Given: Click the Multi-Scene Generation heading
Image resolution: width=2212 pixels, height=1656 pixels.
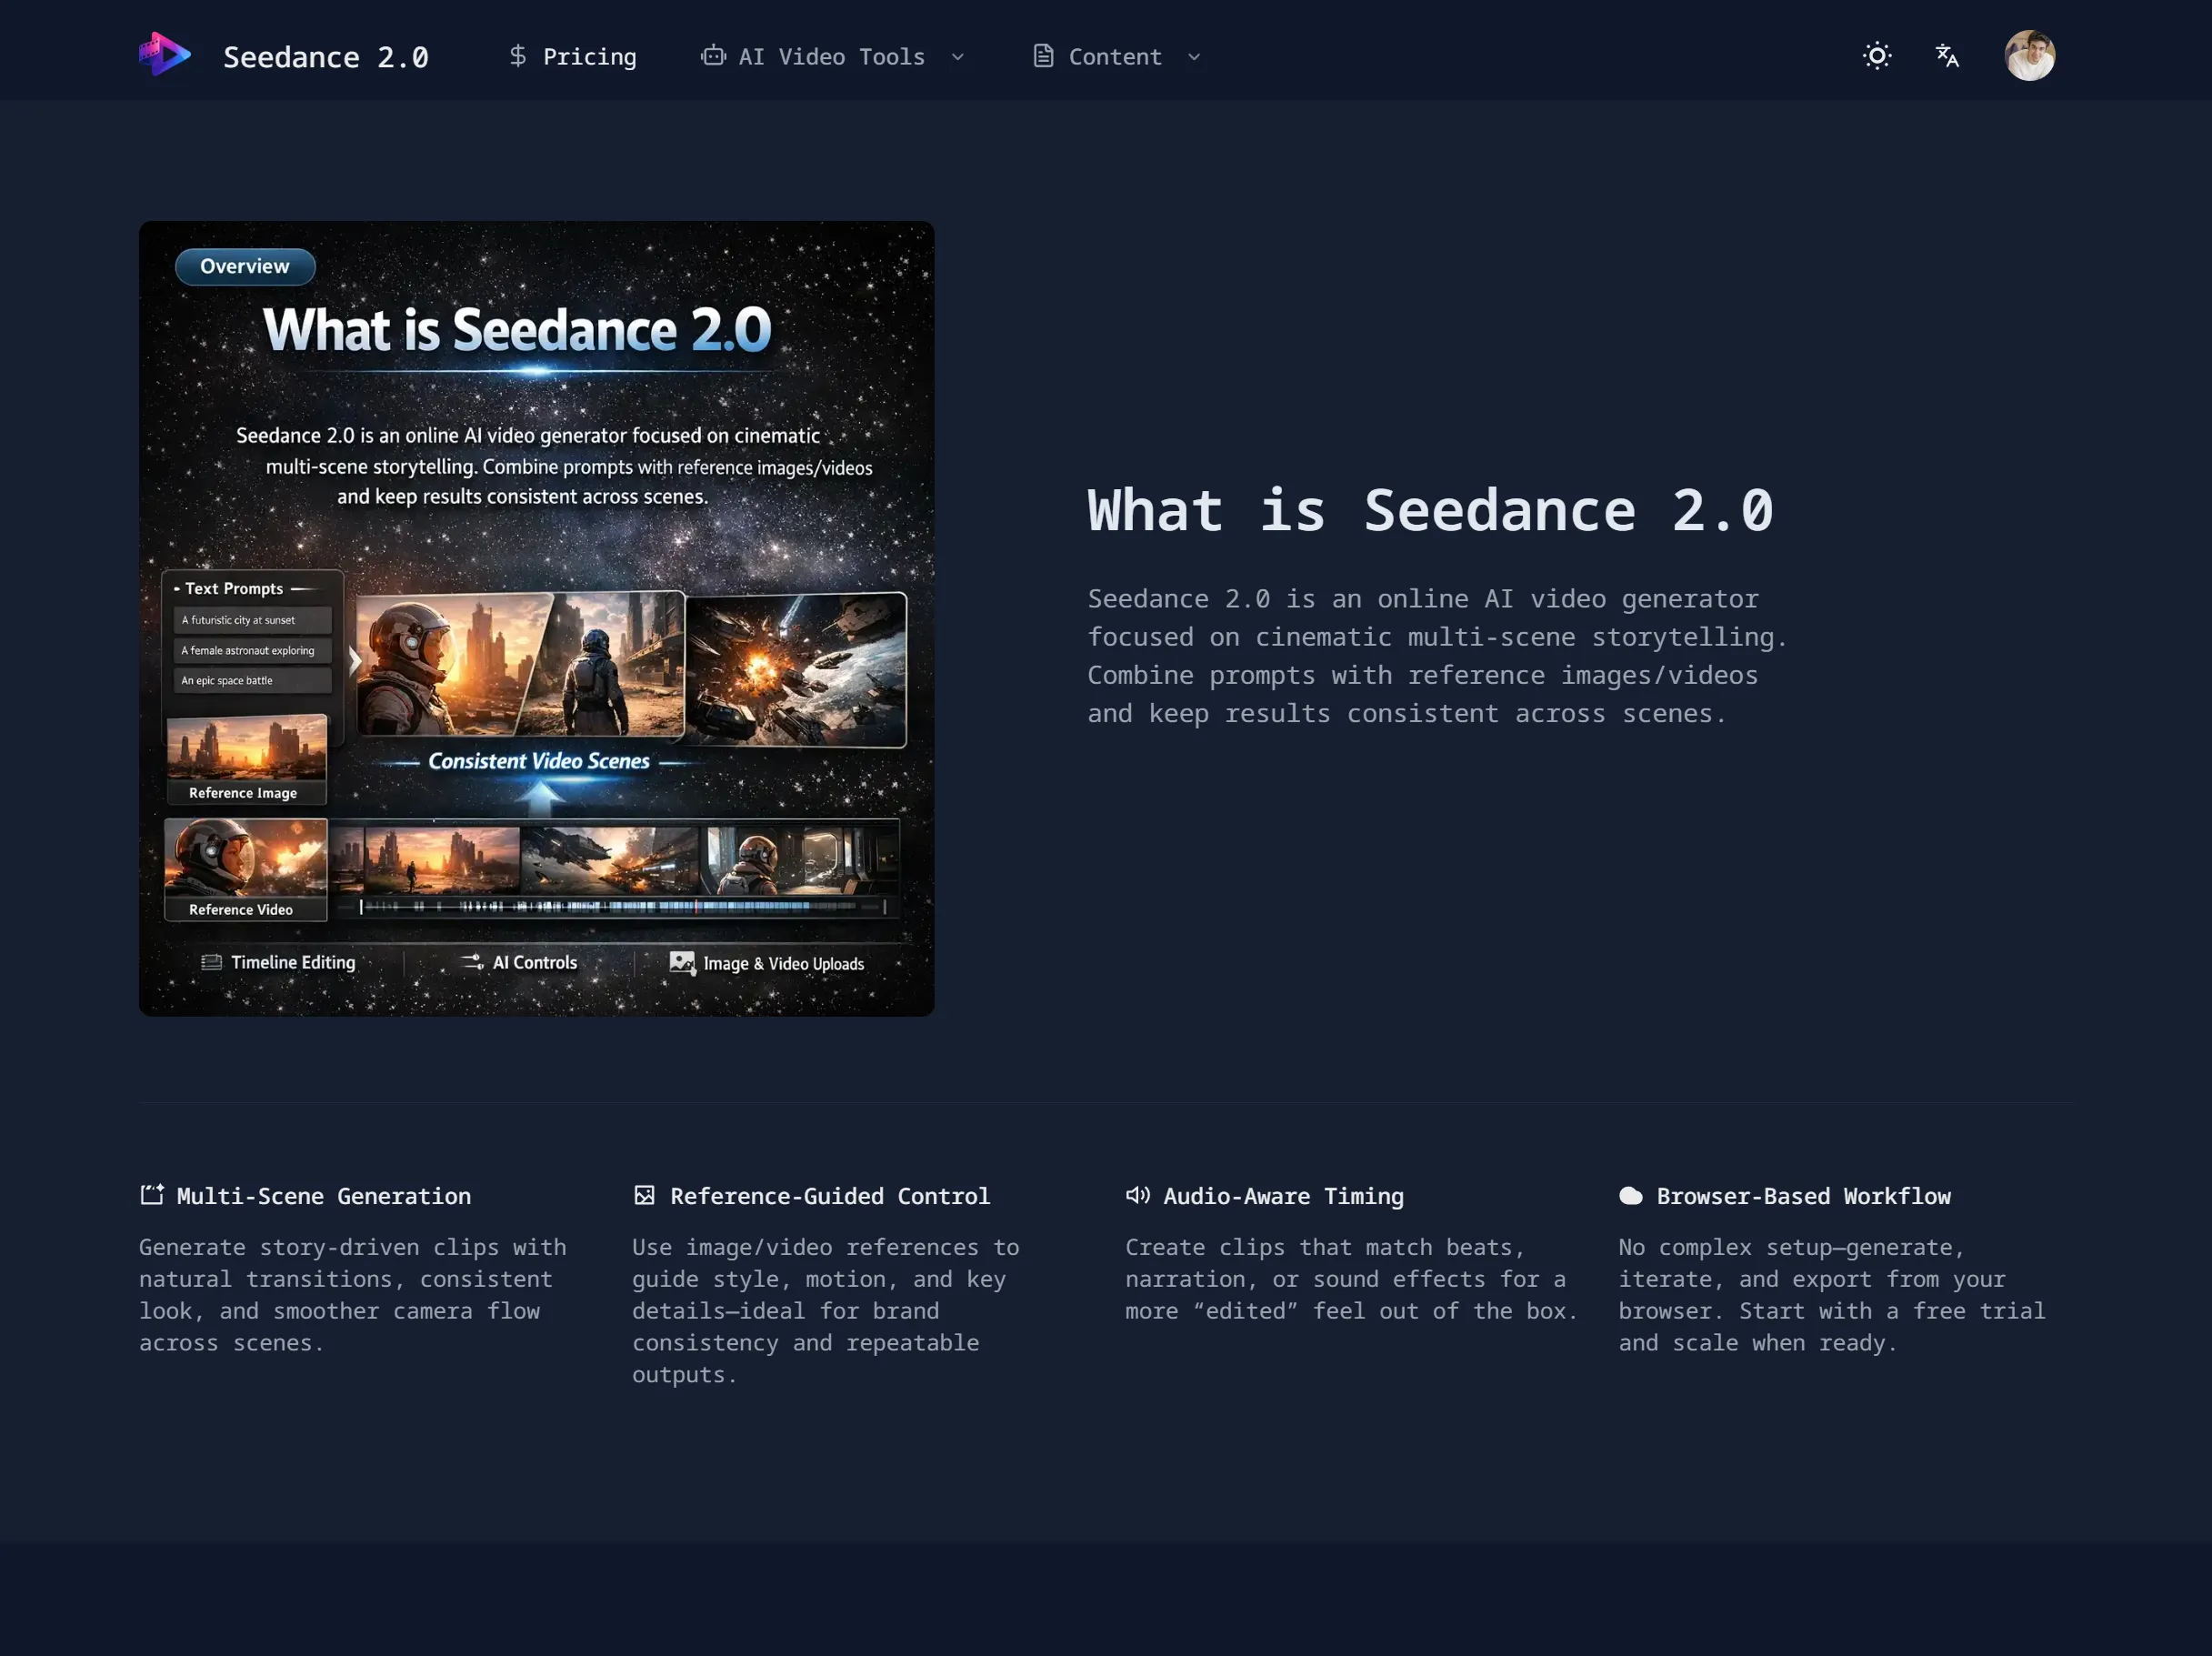Looking at the screenshot, I should [x=323, y=1196].
